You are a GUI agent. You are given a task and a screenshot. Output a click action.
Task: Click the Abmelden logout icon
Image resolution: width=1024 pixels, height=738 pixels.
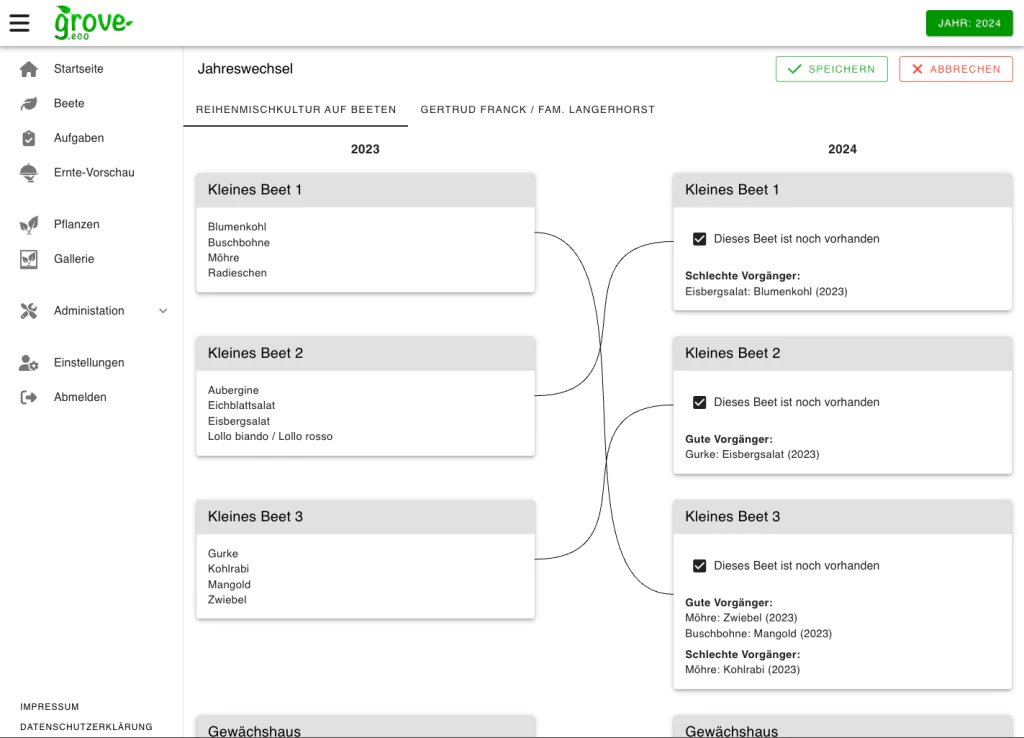coord(29,397)
